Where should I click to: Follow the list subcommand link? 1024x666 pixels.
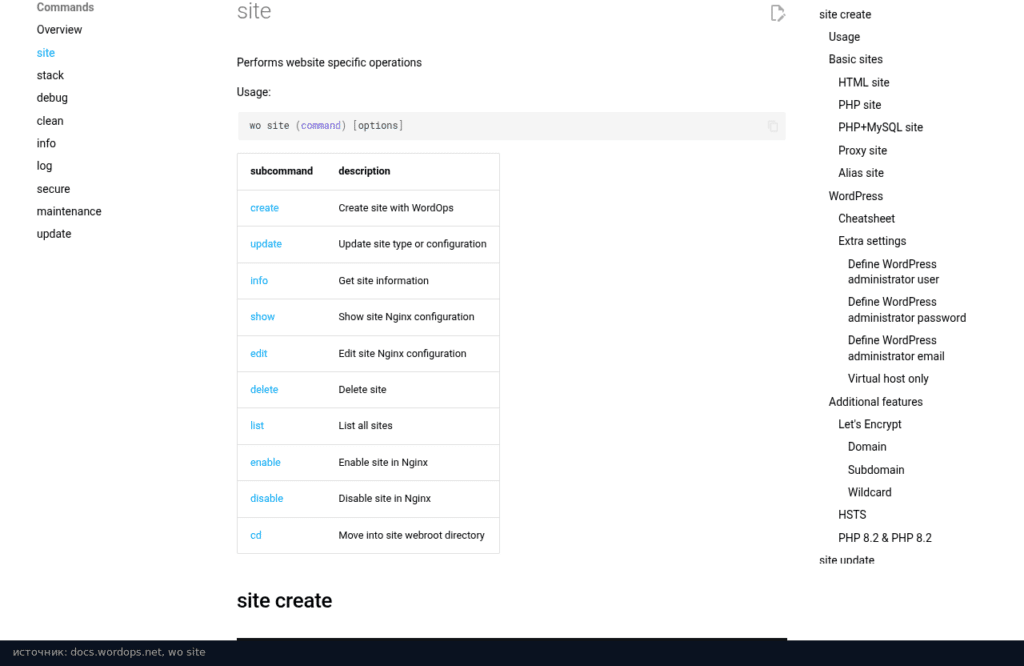pyautogui.click(x=257, y=426)
